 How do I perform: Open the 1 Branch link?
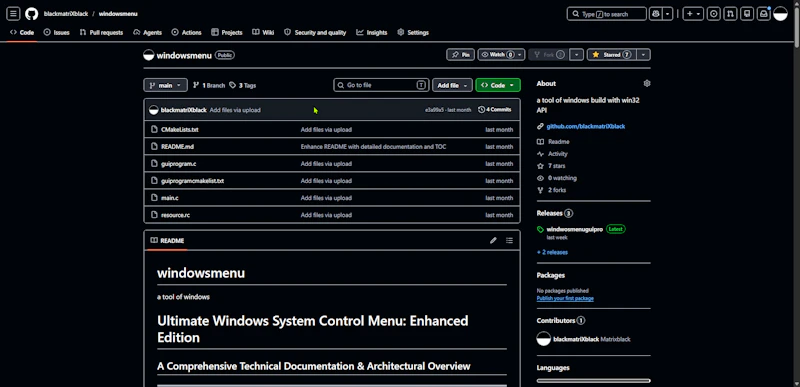(x=209, y=85)
